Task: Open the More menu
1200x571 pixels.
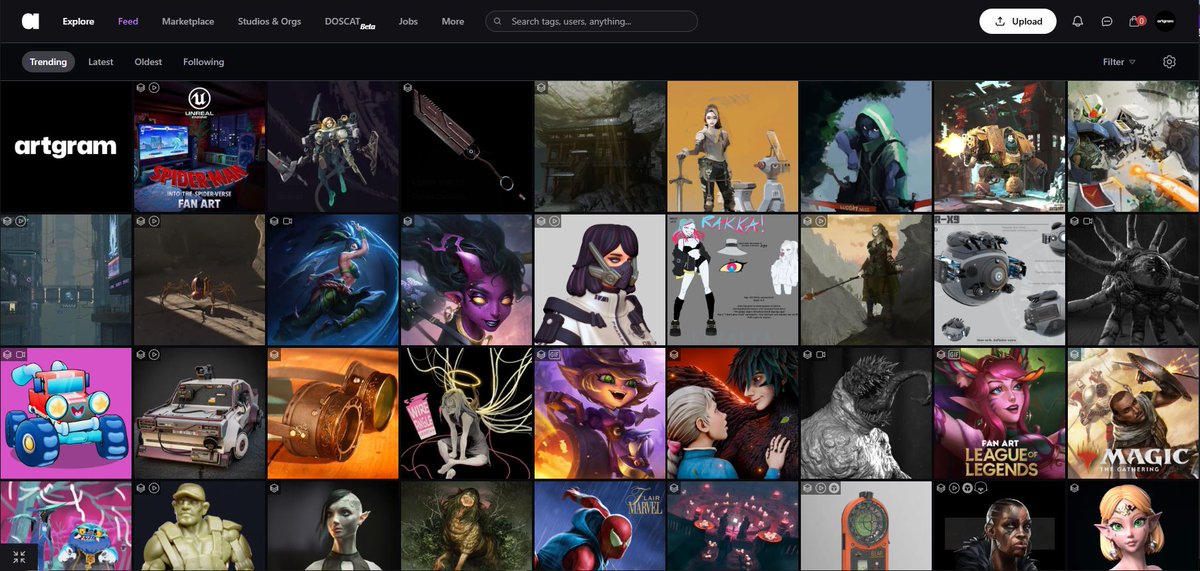Action: pos(453,21)
